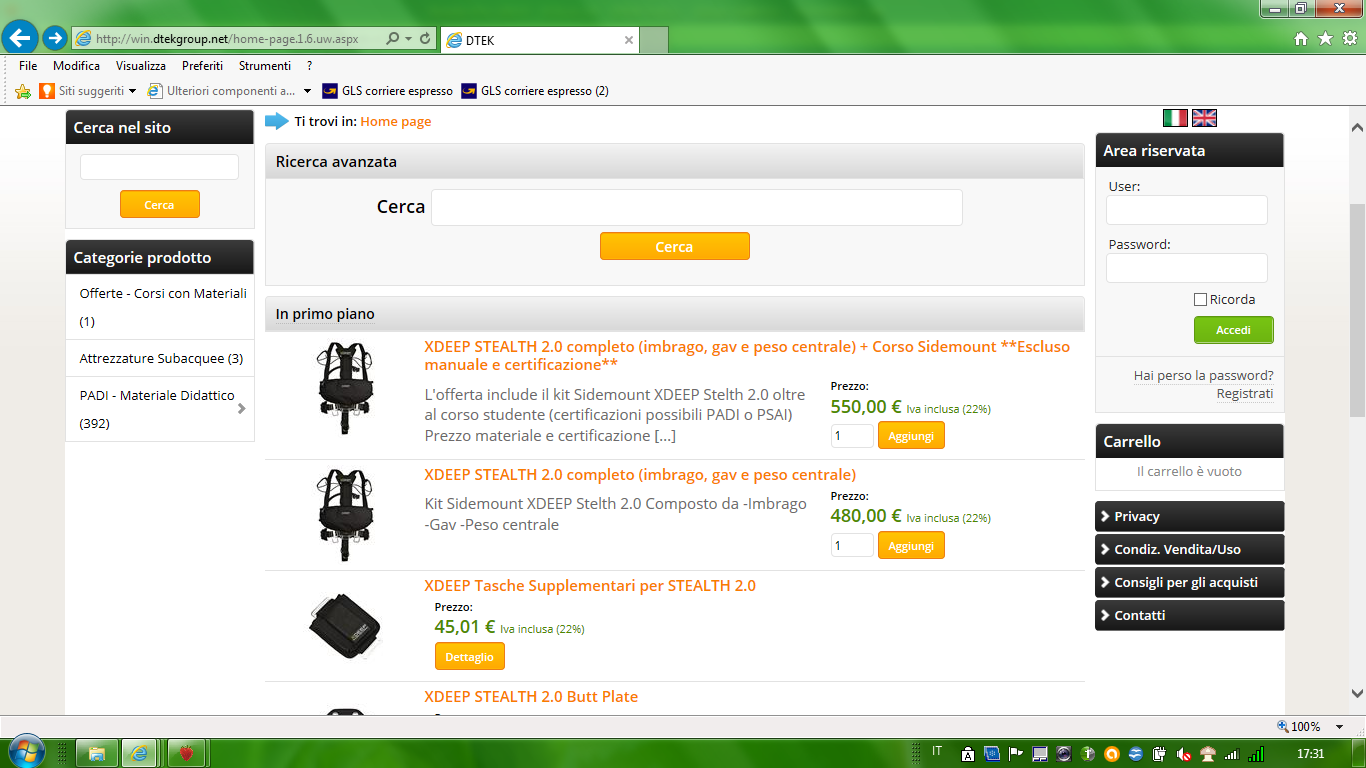Open the Preferiti menu

pyautogui.click(x=202, y=66)
